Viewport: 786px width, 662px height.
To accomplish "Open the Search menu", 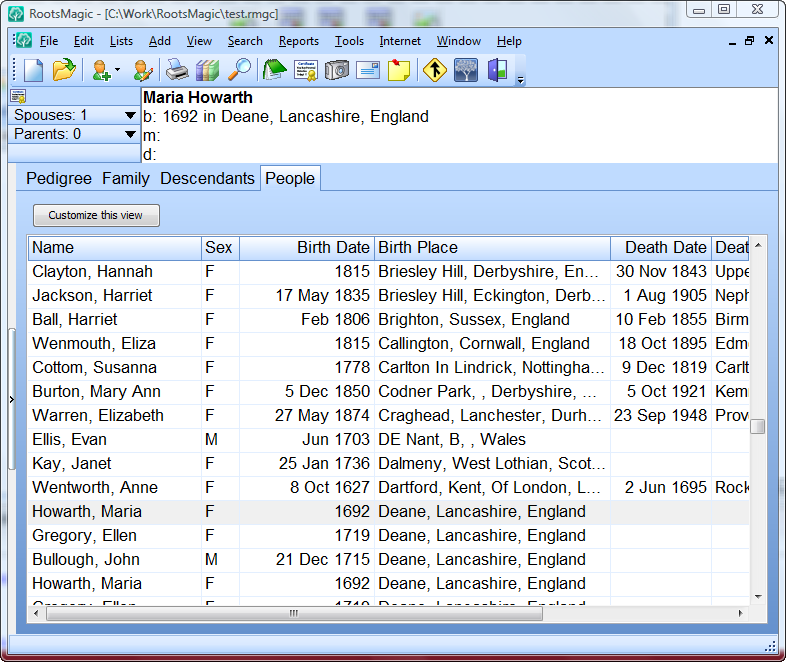I will pos(245,41).
